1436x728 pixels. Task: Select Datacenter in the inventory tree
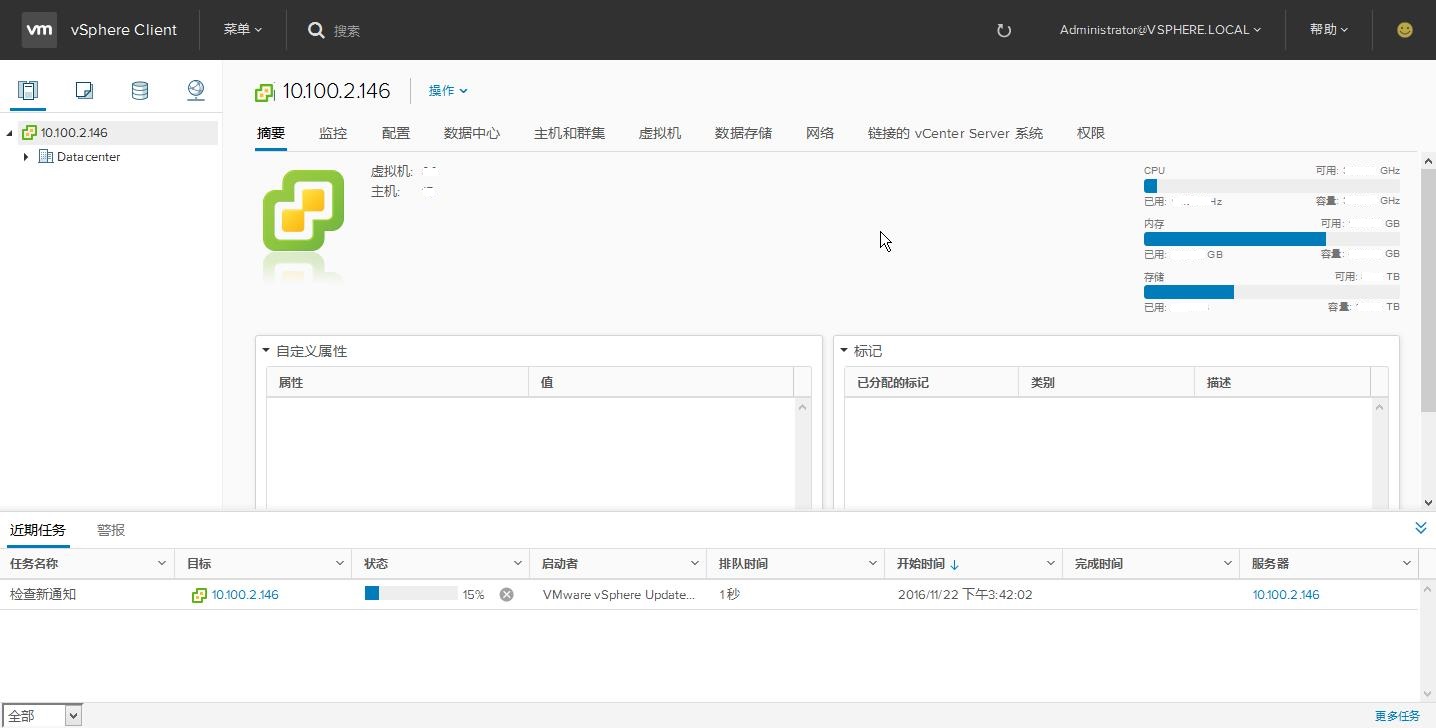tap(88, 157)
